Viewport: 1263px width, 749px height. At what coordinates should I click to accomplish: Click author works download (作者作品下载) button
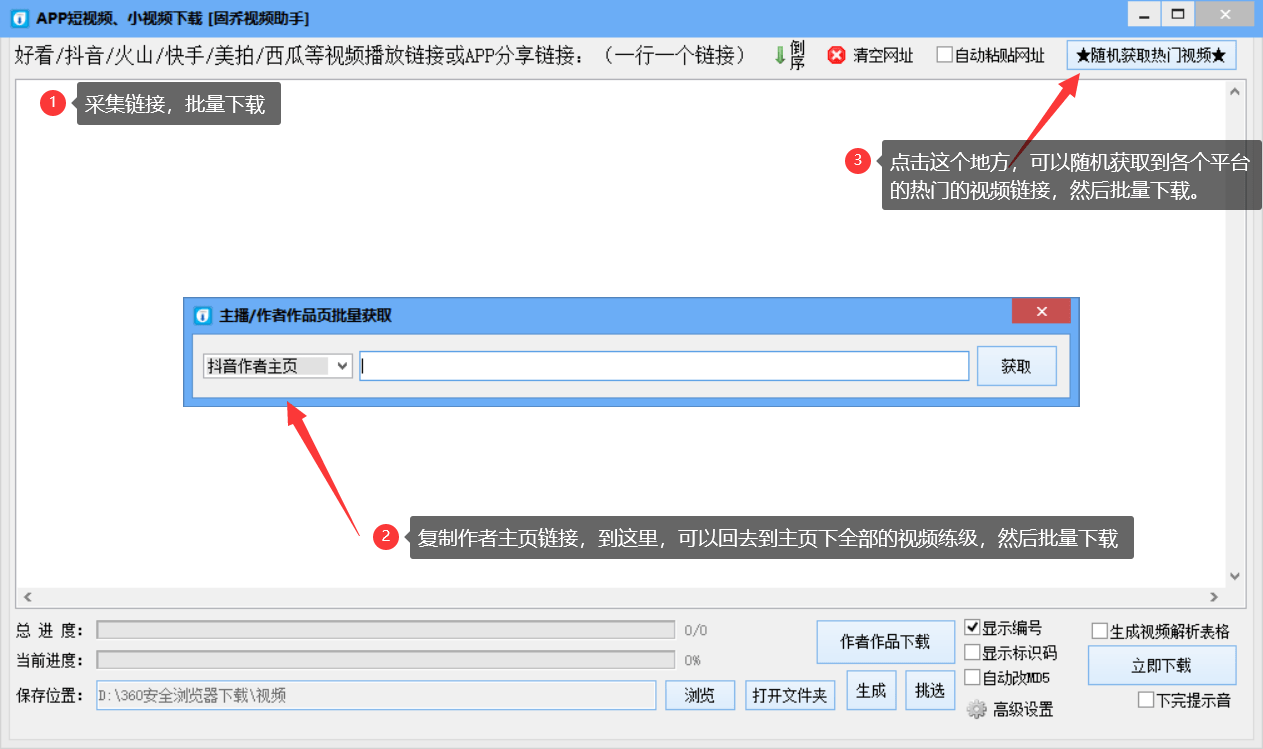point(885,642)
